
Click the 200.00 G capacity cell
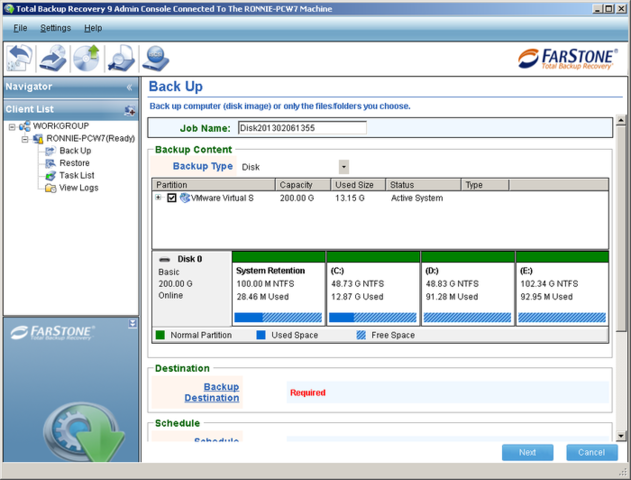pos(297,198)
